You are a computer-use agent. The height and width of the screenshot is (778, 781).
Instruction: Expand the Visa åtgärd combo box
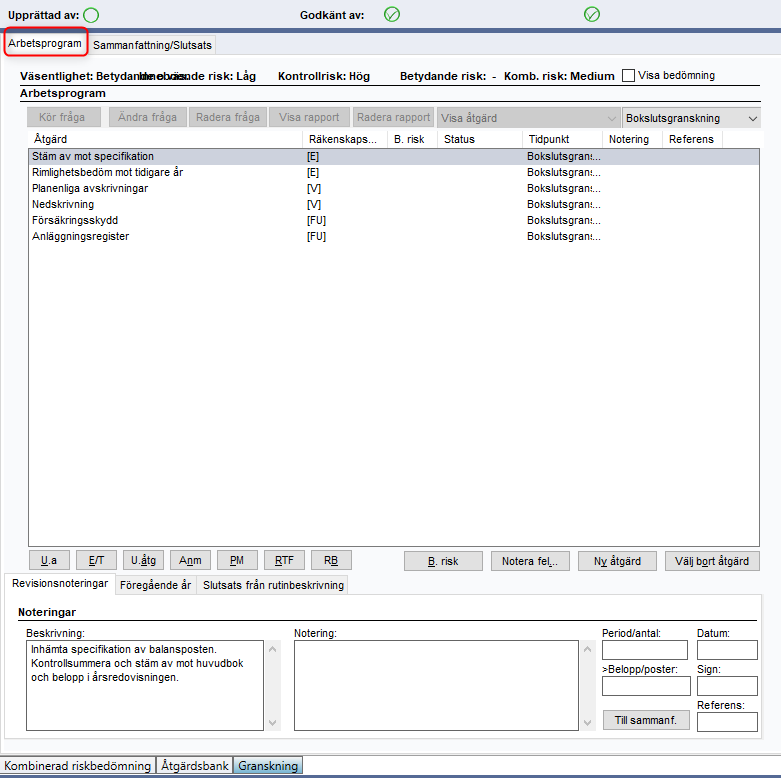click(x=528, y=118)
